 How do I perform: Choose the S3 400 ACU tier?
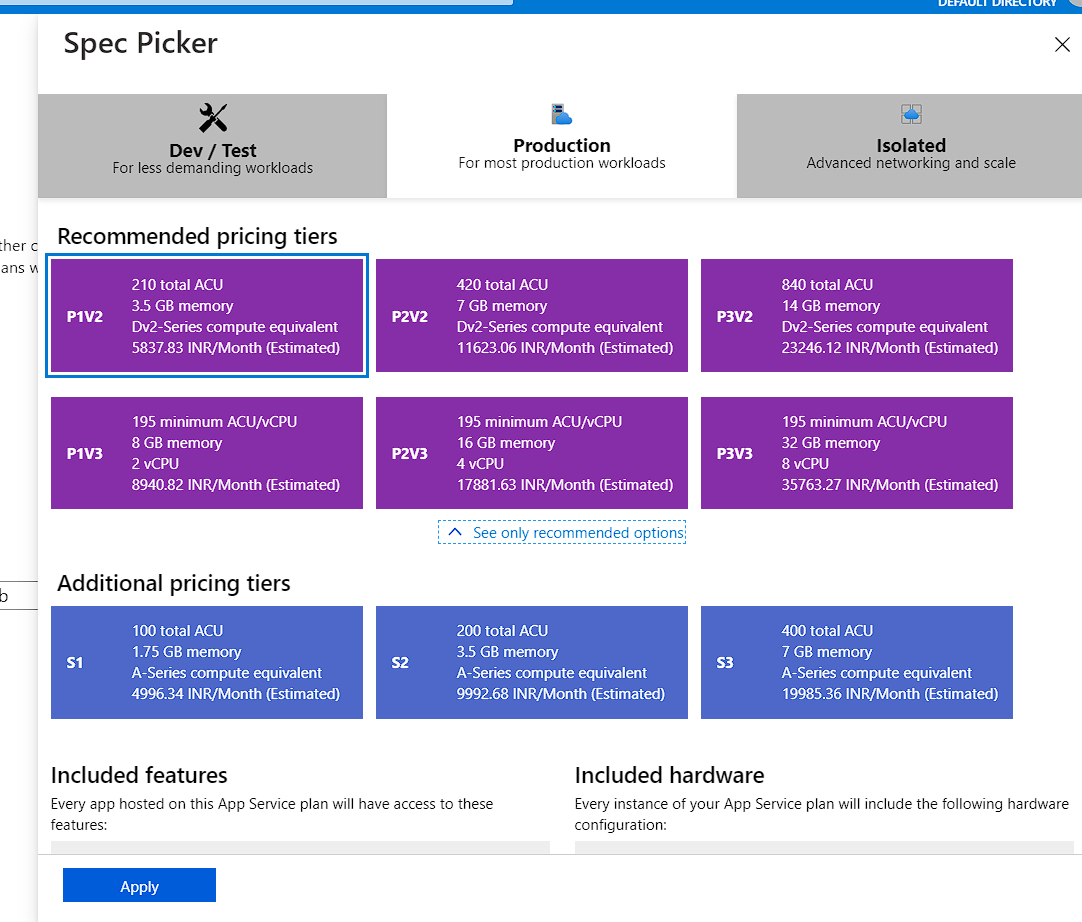pos(857,663)
